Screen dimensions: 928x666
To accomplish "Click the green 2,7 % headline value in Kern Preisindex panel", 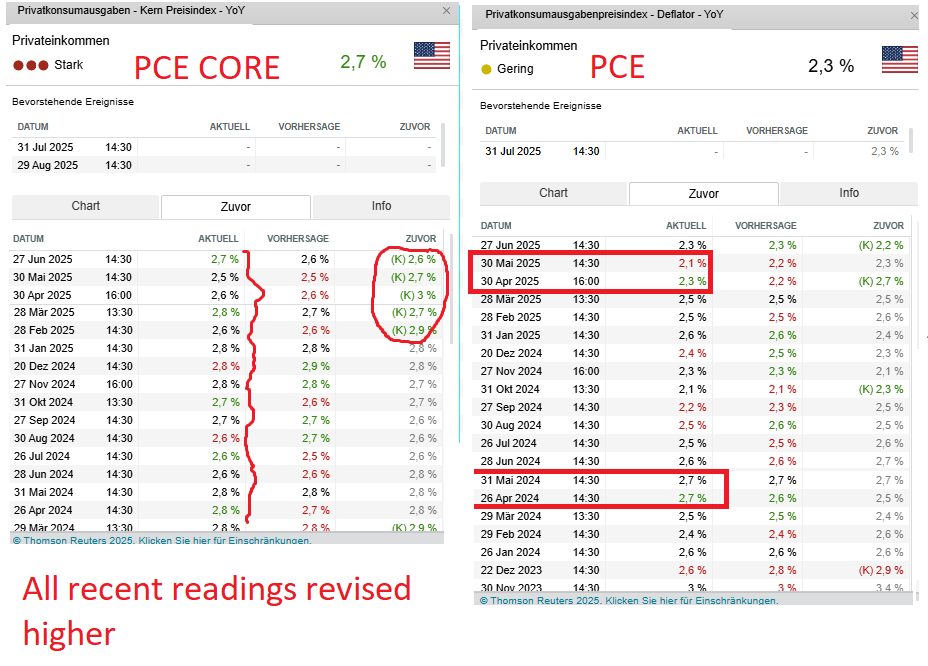I will [363, 62].
